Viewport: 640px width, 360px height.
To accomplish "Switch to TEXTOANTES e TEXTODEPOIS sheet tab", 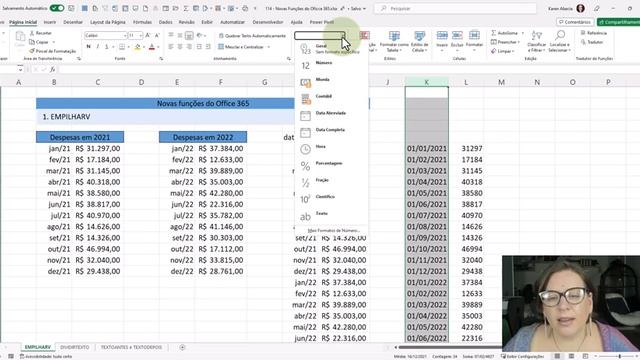I will [x=131, y=347].
